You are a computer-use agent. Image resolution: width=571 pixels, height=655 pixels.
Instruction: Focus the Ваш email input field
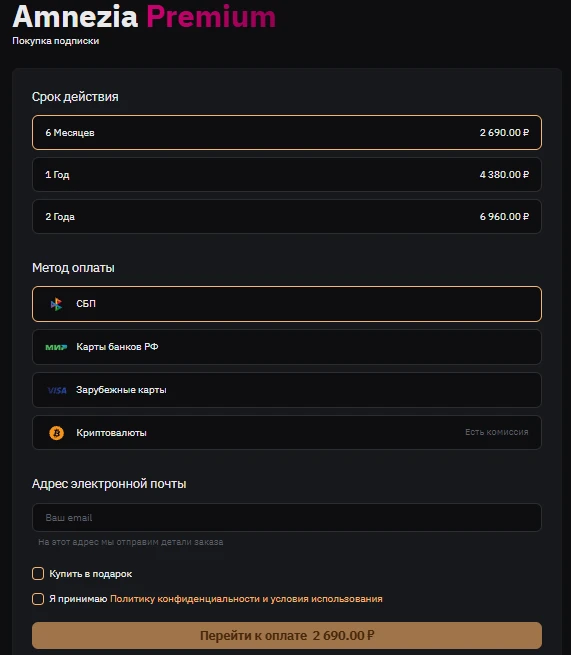tap(287, 518)
